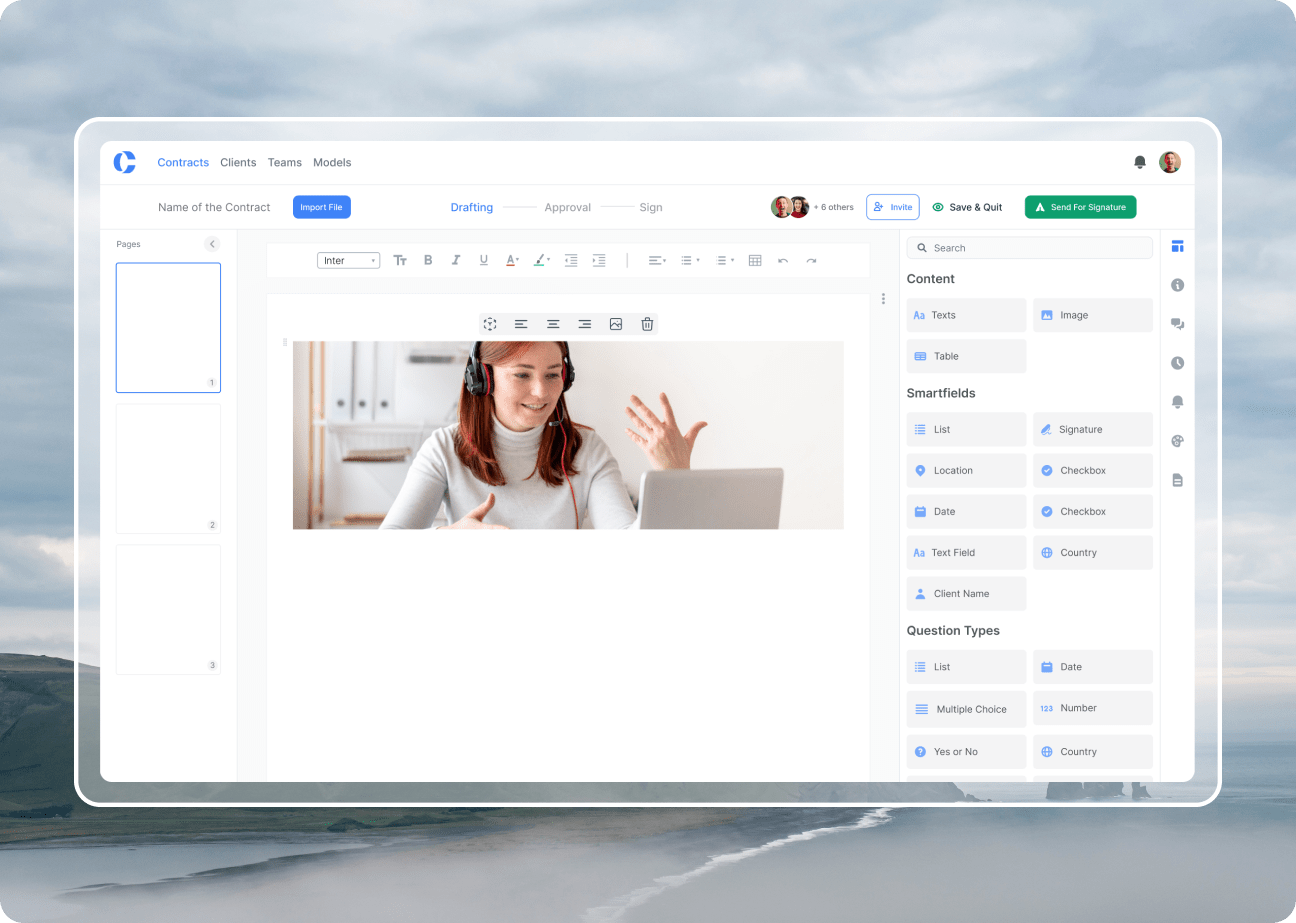Align the image right in the image toolbar
The image size is (1296, 923).
(585, 324)
